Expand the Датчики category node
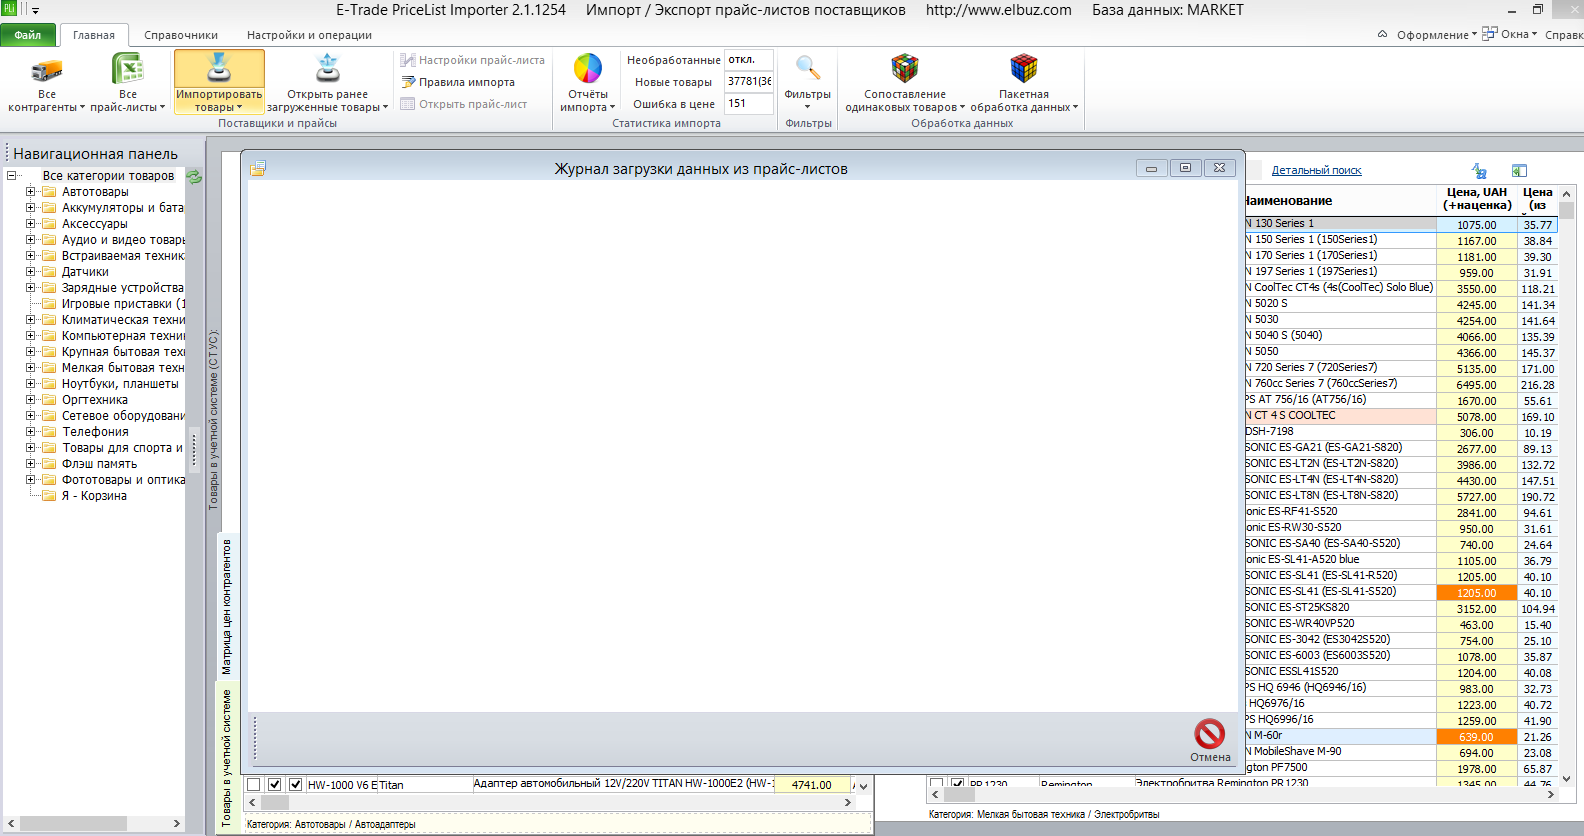The image size is (1584, 836). click(31, 272)
